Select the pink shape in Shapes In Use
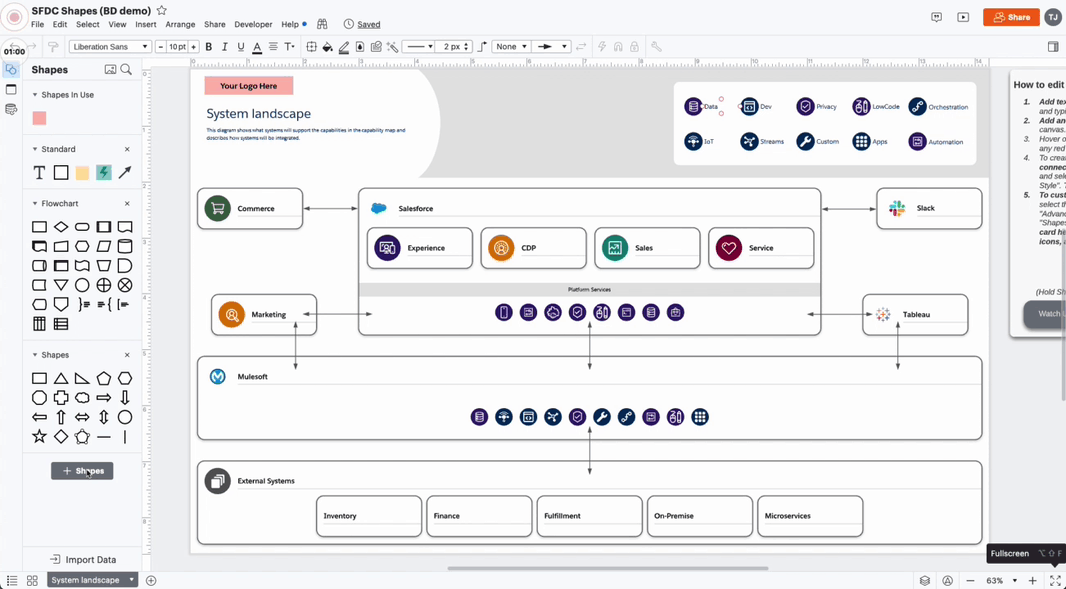1066x589 pixels. (x=39, y=118)
